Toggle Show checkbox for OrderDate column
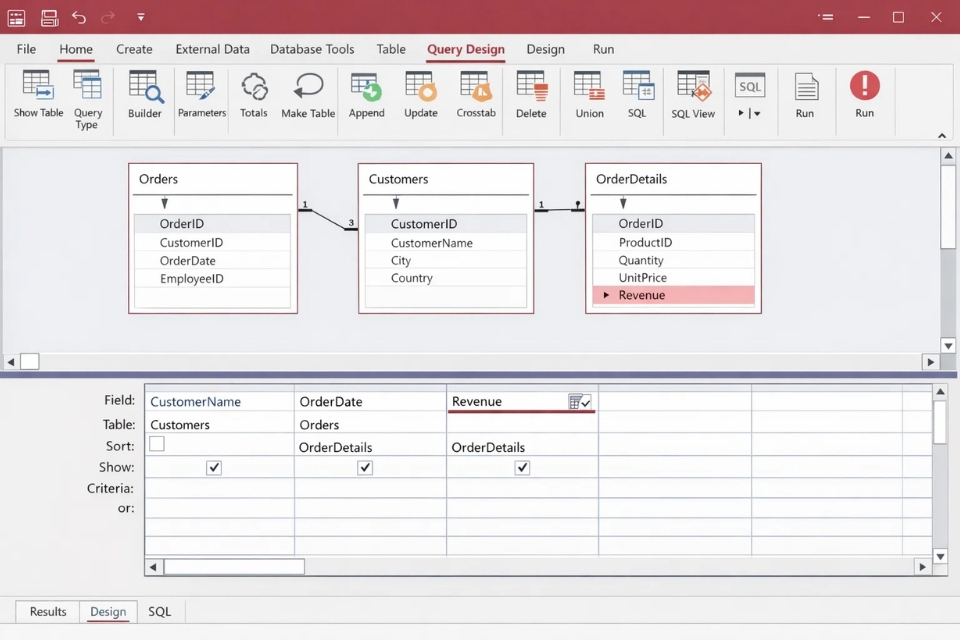The width and height of the screenshot is (960, 640). pos(365,468)
